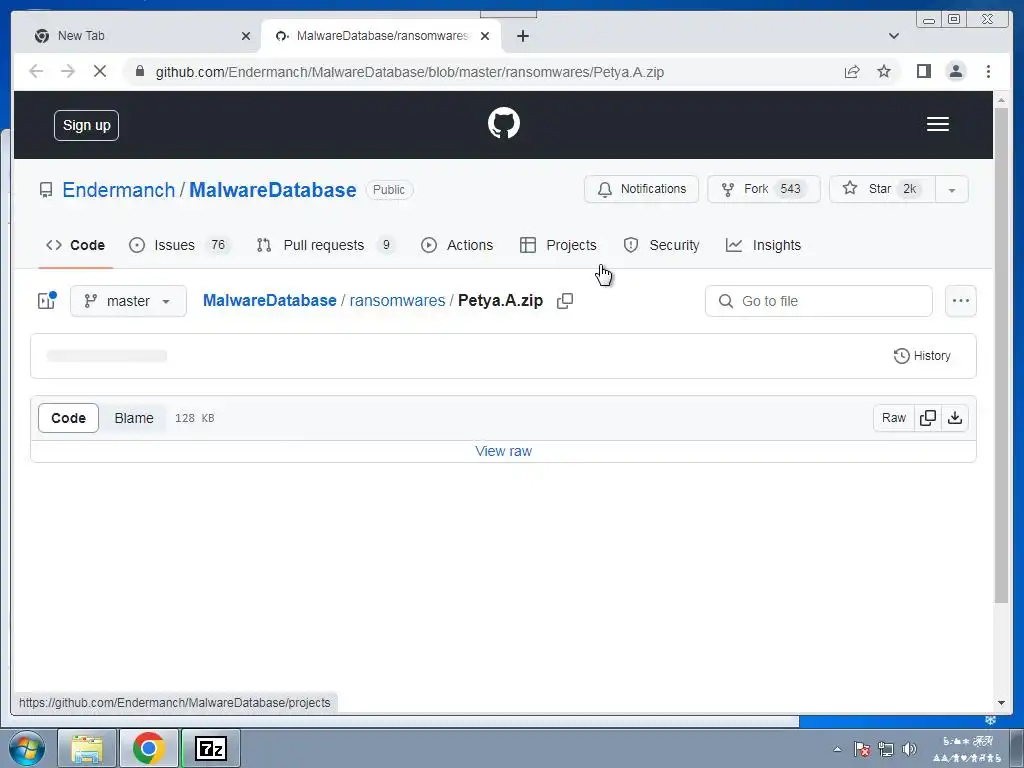Open the tab search chevron in Chrome

tap(894, 36)
